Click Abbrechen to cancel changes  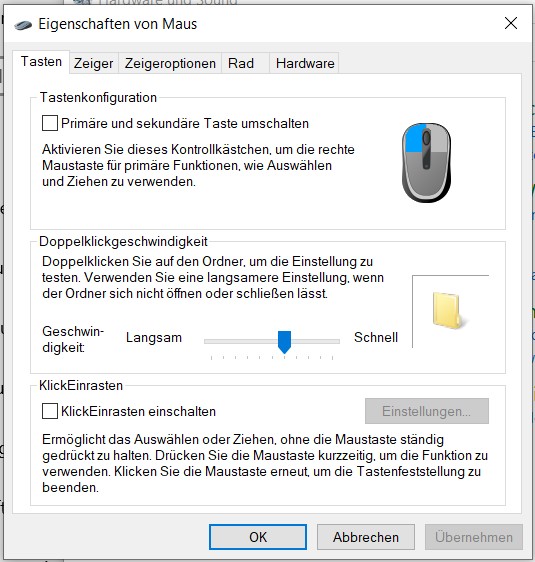click(x=366, y=537)
